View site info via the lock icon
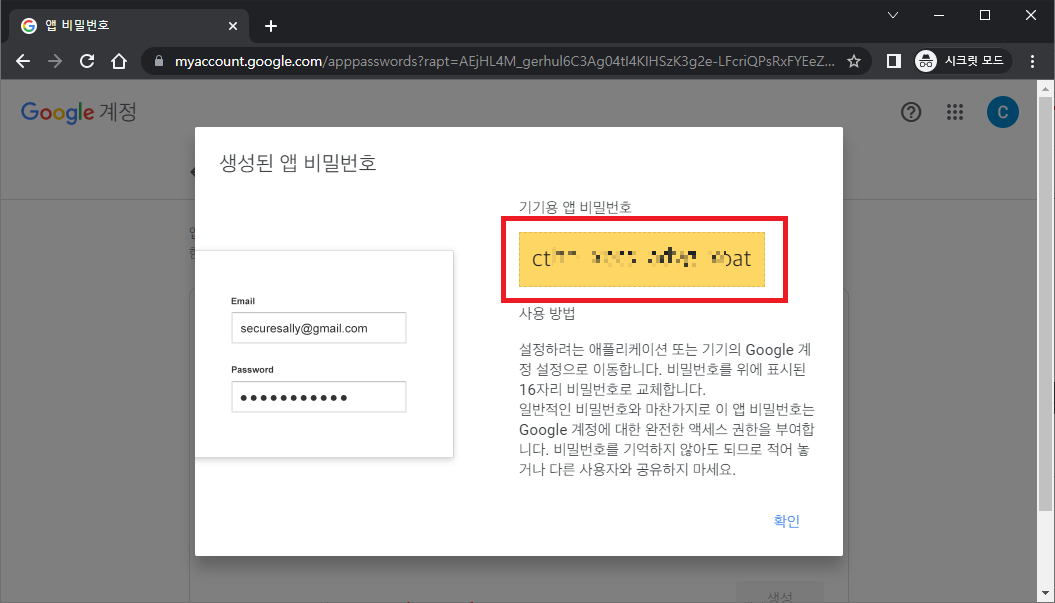Viewport: 1055px width, 603px height. [159, 61]
